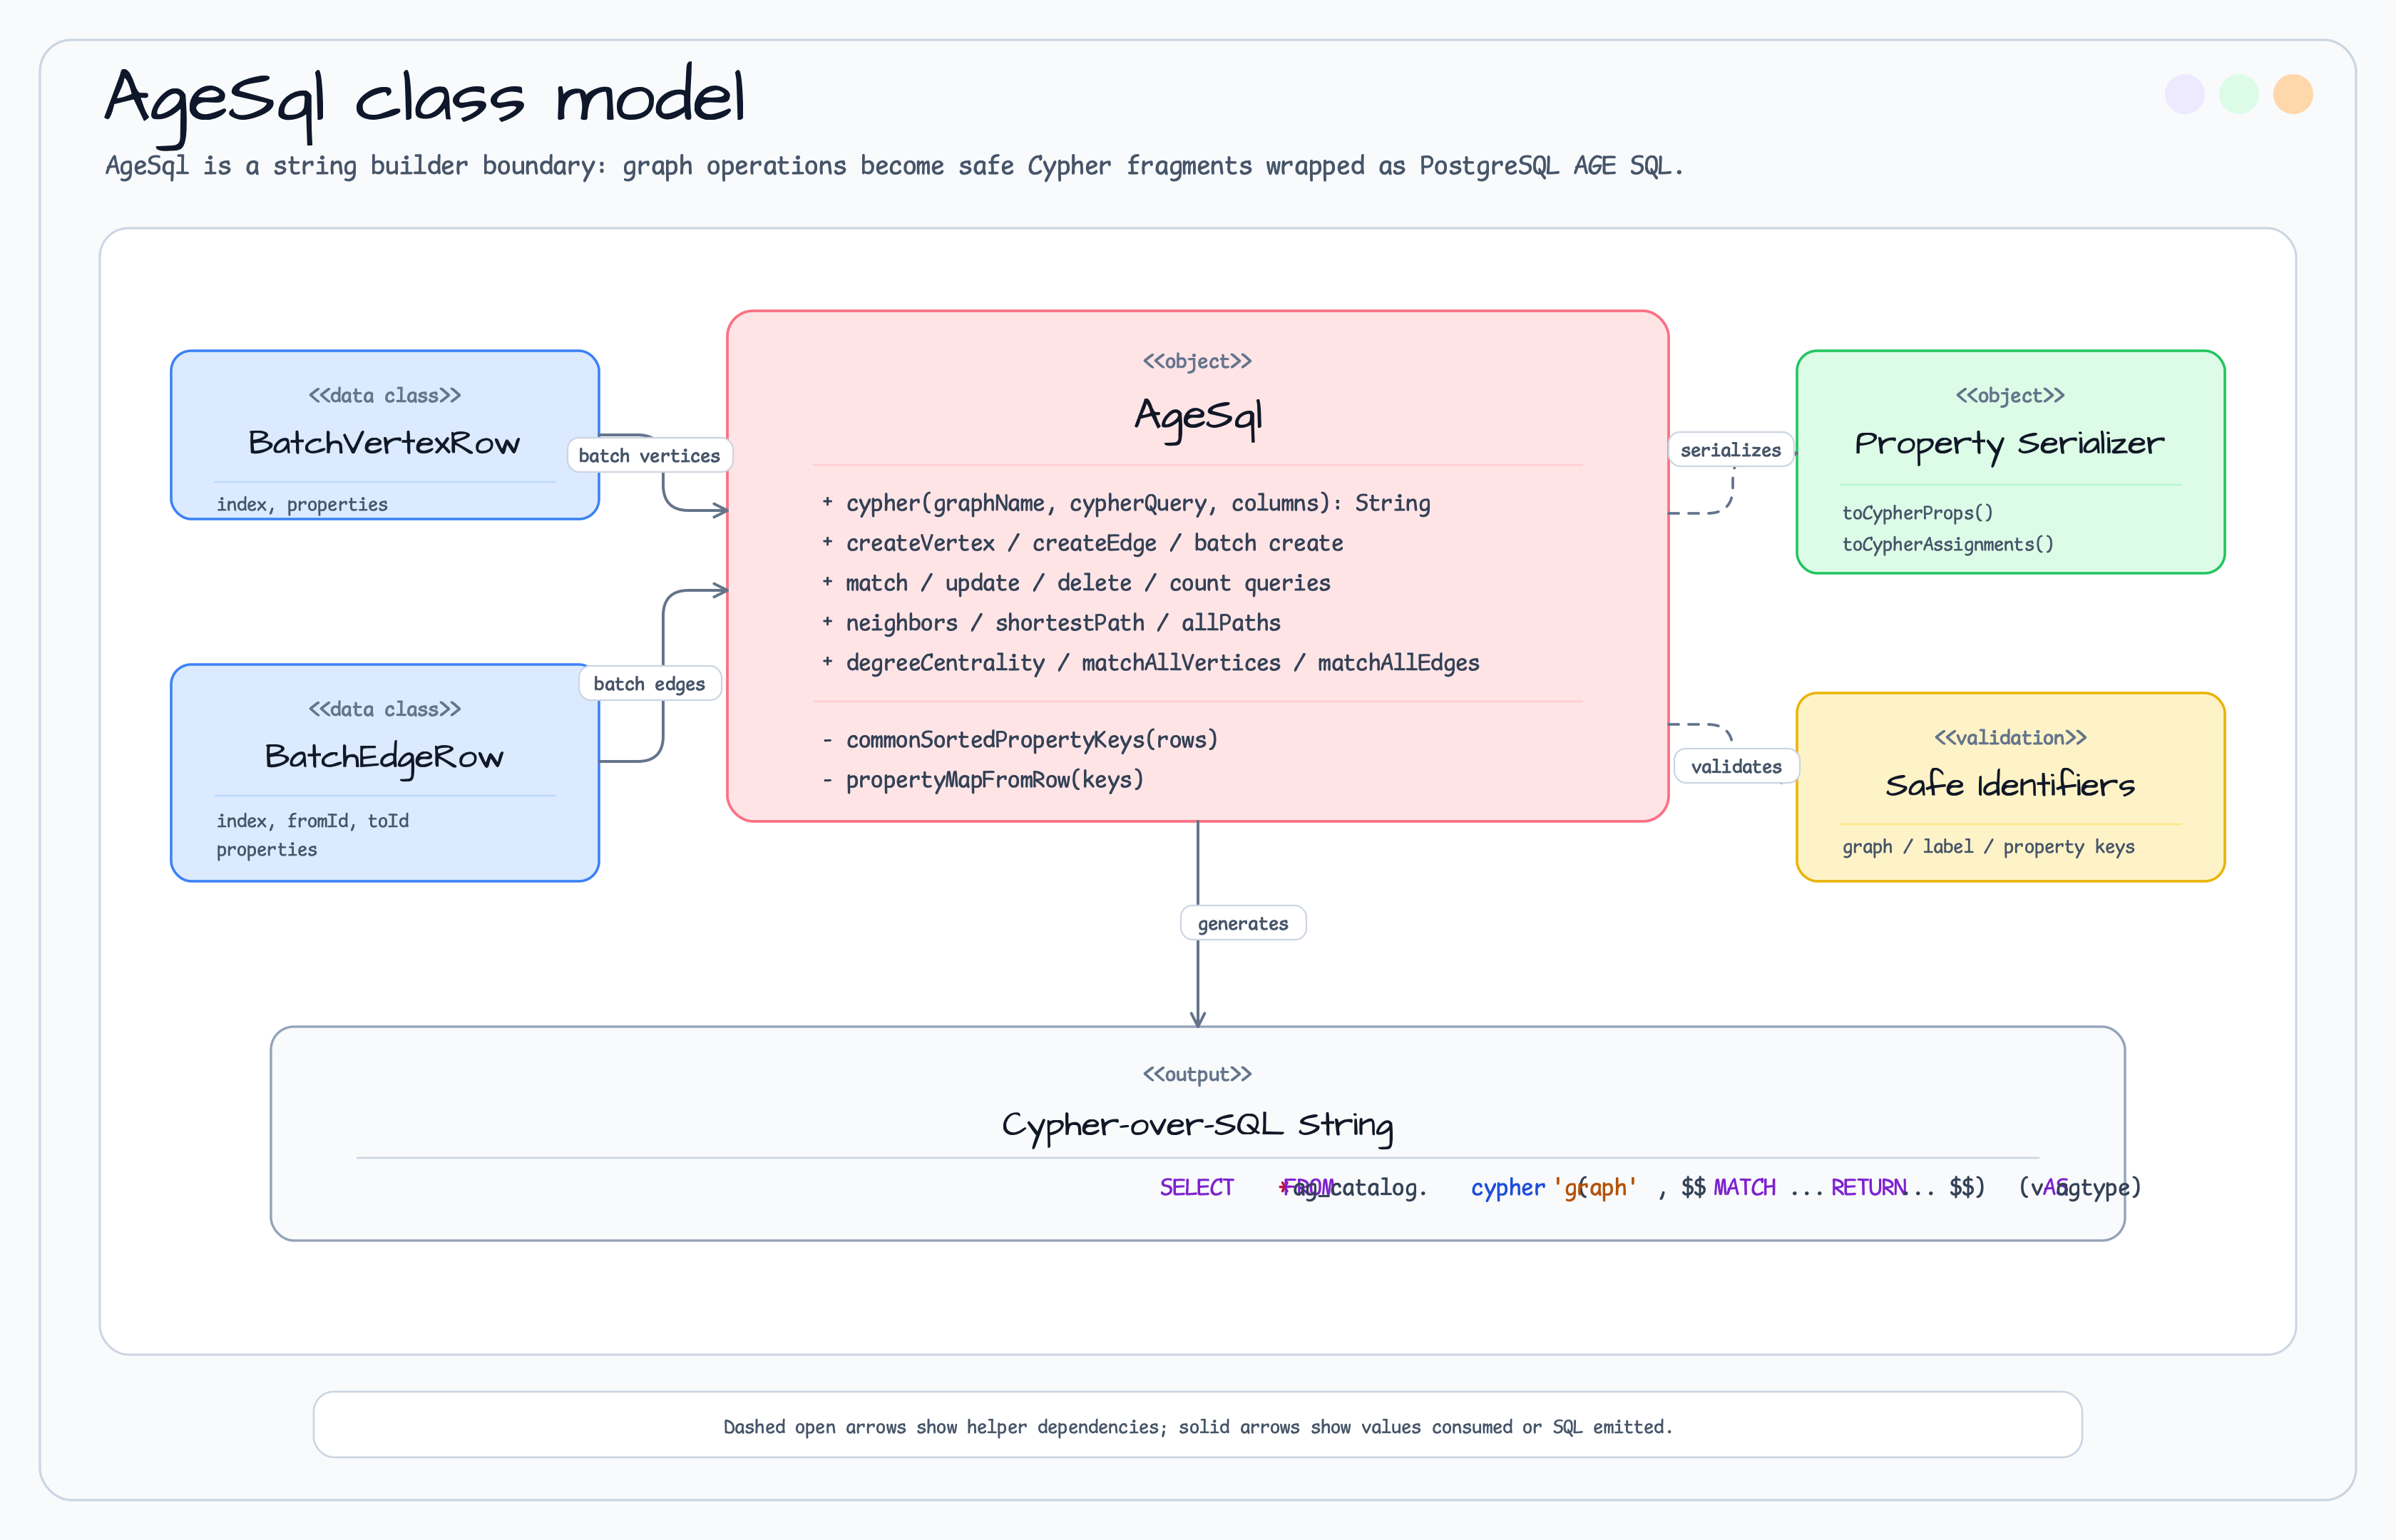The width and height of the screenshot is (2396, 1540).
Task: Click the 'generates' edge label
Action: pos(1243,924)
